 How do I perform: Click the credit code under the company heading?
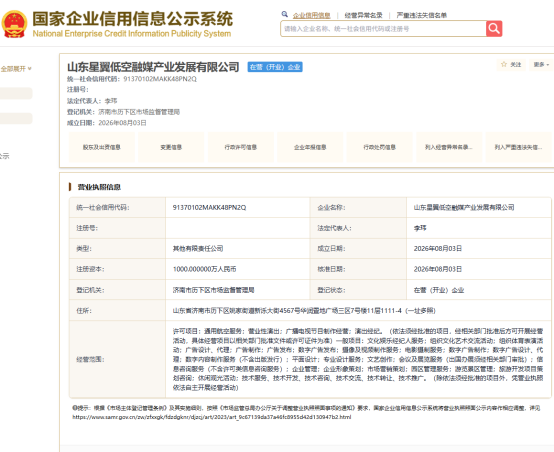click(x=160, y=79)
